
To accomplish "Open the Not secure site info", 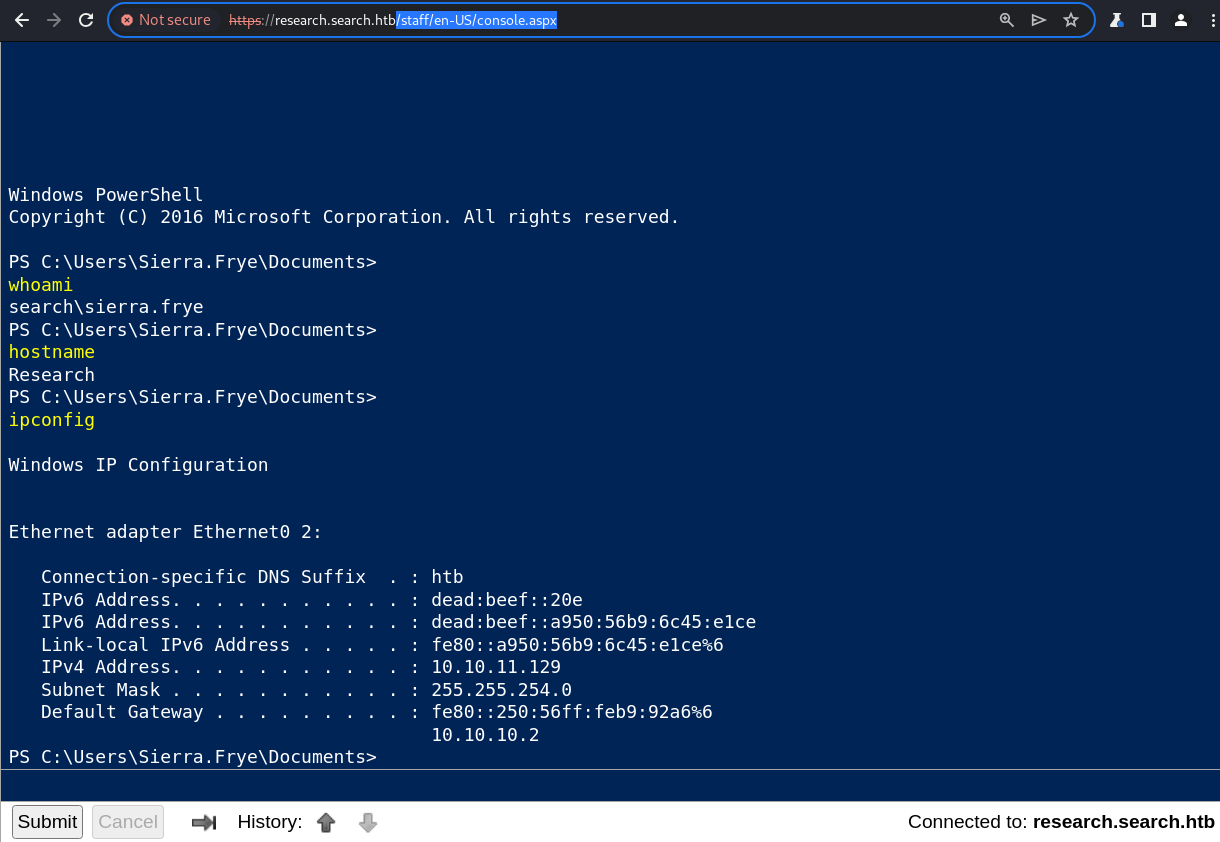I will click(166, 20).
